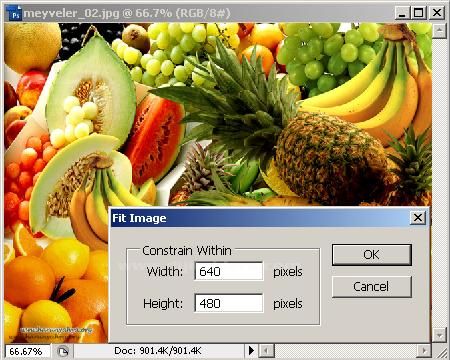This screenshot has height=360, width=450.
Task: Click the Width input field showing 640
Action: click(229, 271)
